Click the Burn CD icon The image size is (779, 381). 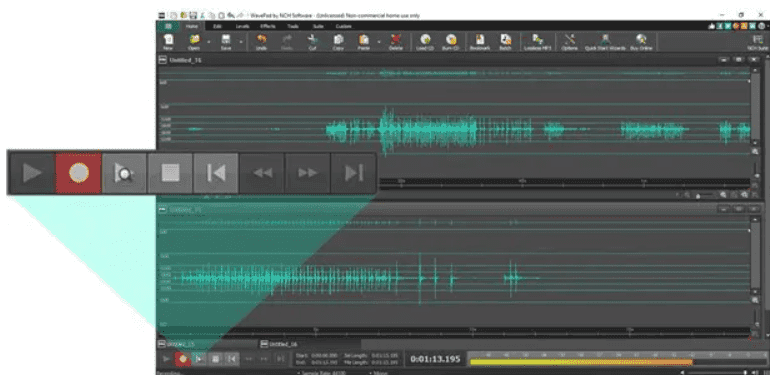(451, 42)
